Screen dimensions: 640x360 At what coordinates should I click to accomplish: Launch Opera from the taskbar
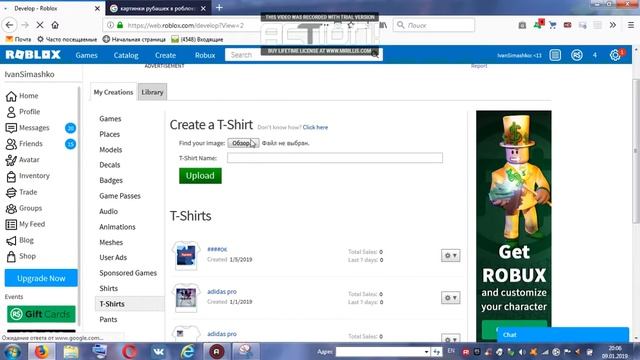point(129,351)
